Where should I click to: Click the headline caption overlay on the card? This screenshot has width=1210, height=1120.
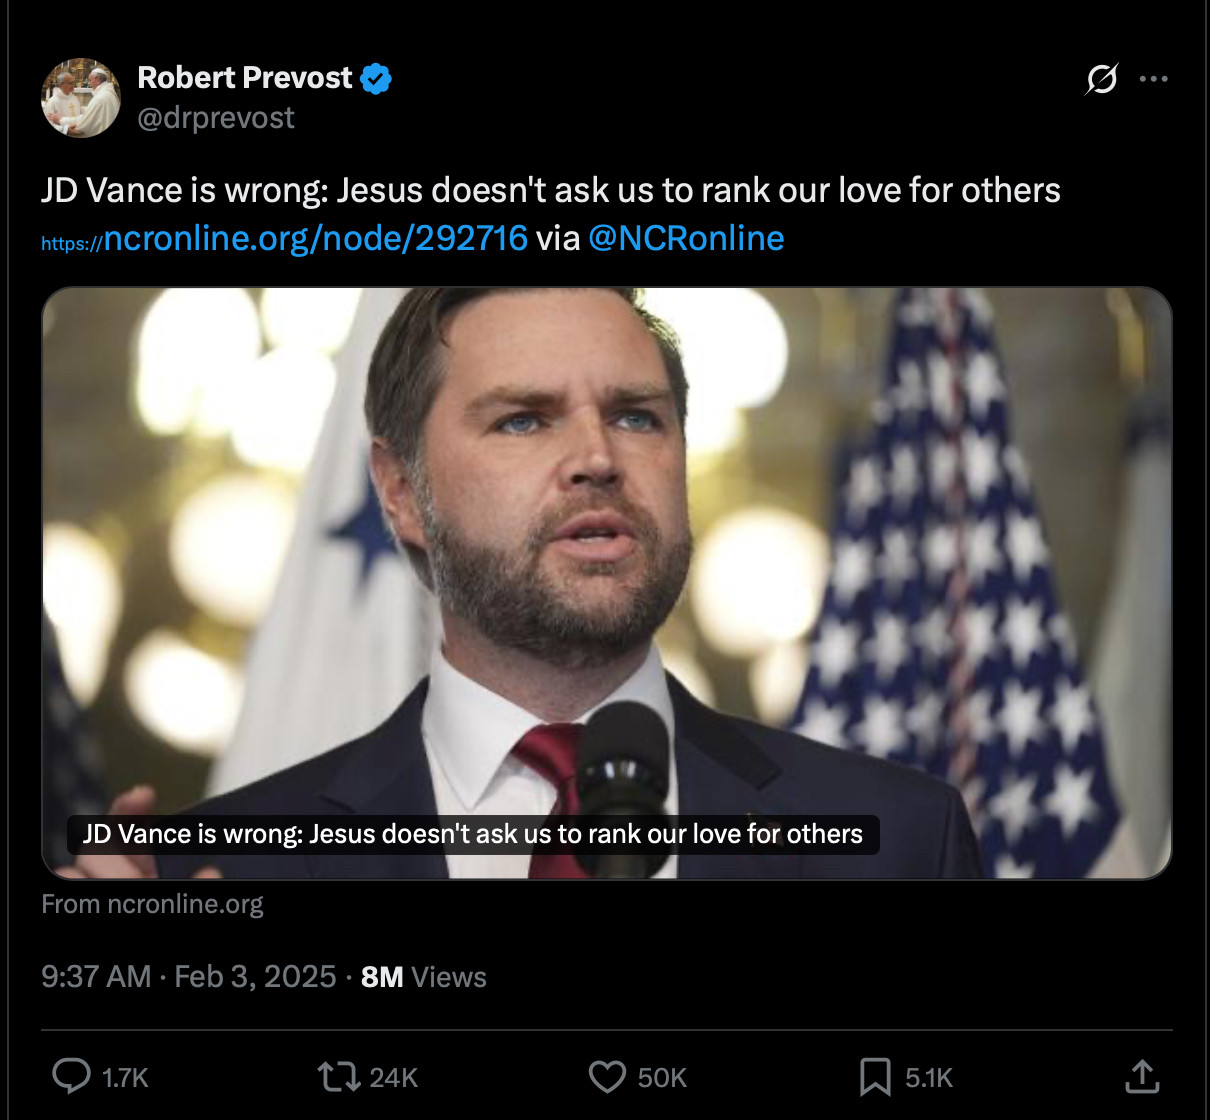coord(473,834)
